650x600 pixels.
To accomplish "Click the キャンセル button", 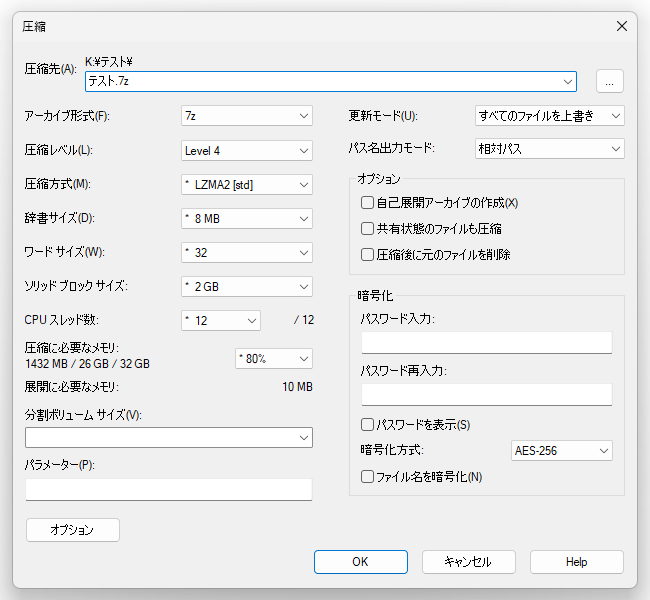I will point(468,562).
